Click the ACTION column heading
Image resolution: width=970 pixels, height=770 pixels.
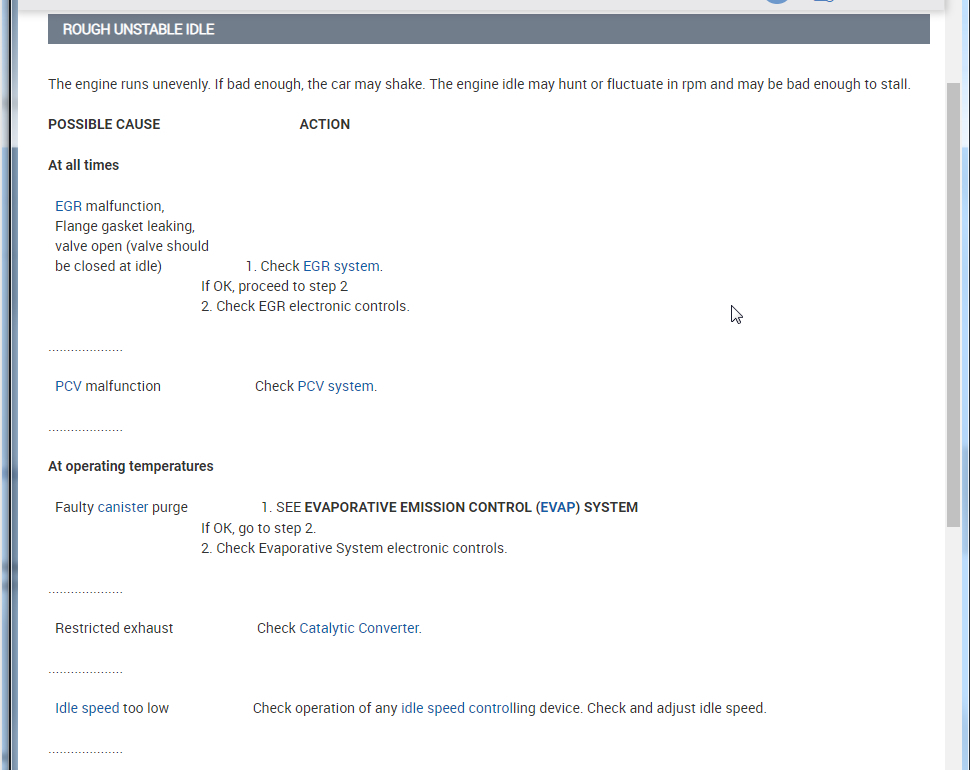(x=325, y=124)
